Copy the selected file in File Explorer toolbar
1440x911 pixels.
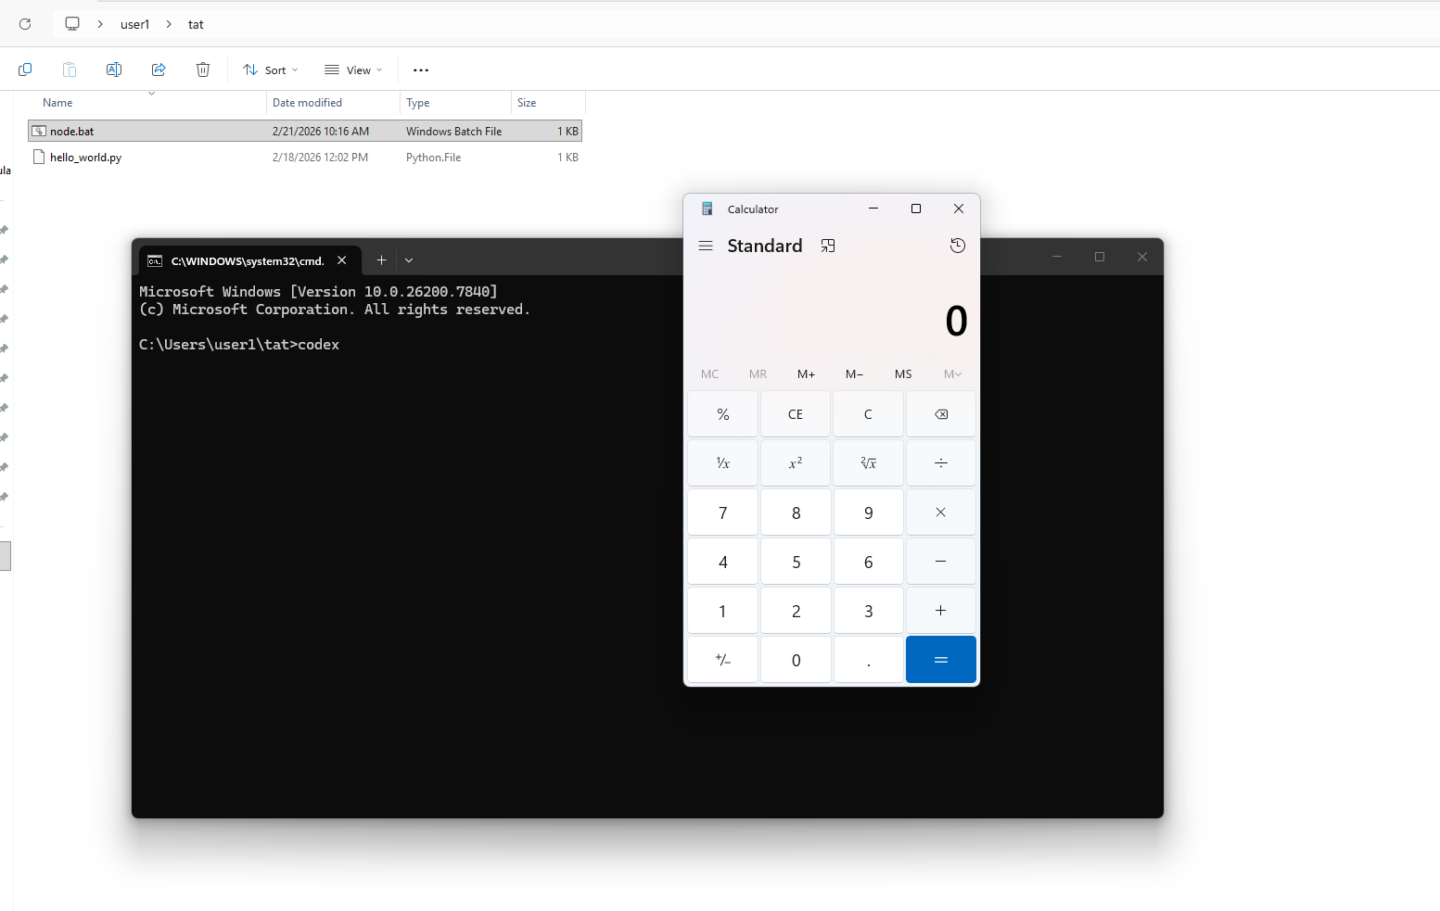tap(25, 70)
